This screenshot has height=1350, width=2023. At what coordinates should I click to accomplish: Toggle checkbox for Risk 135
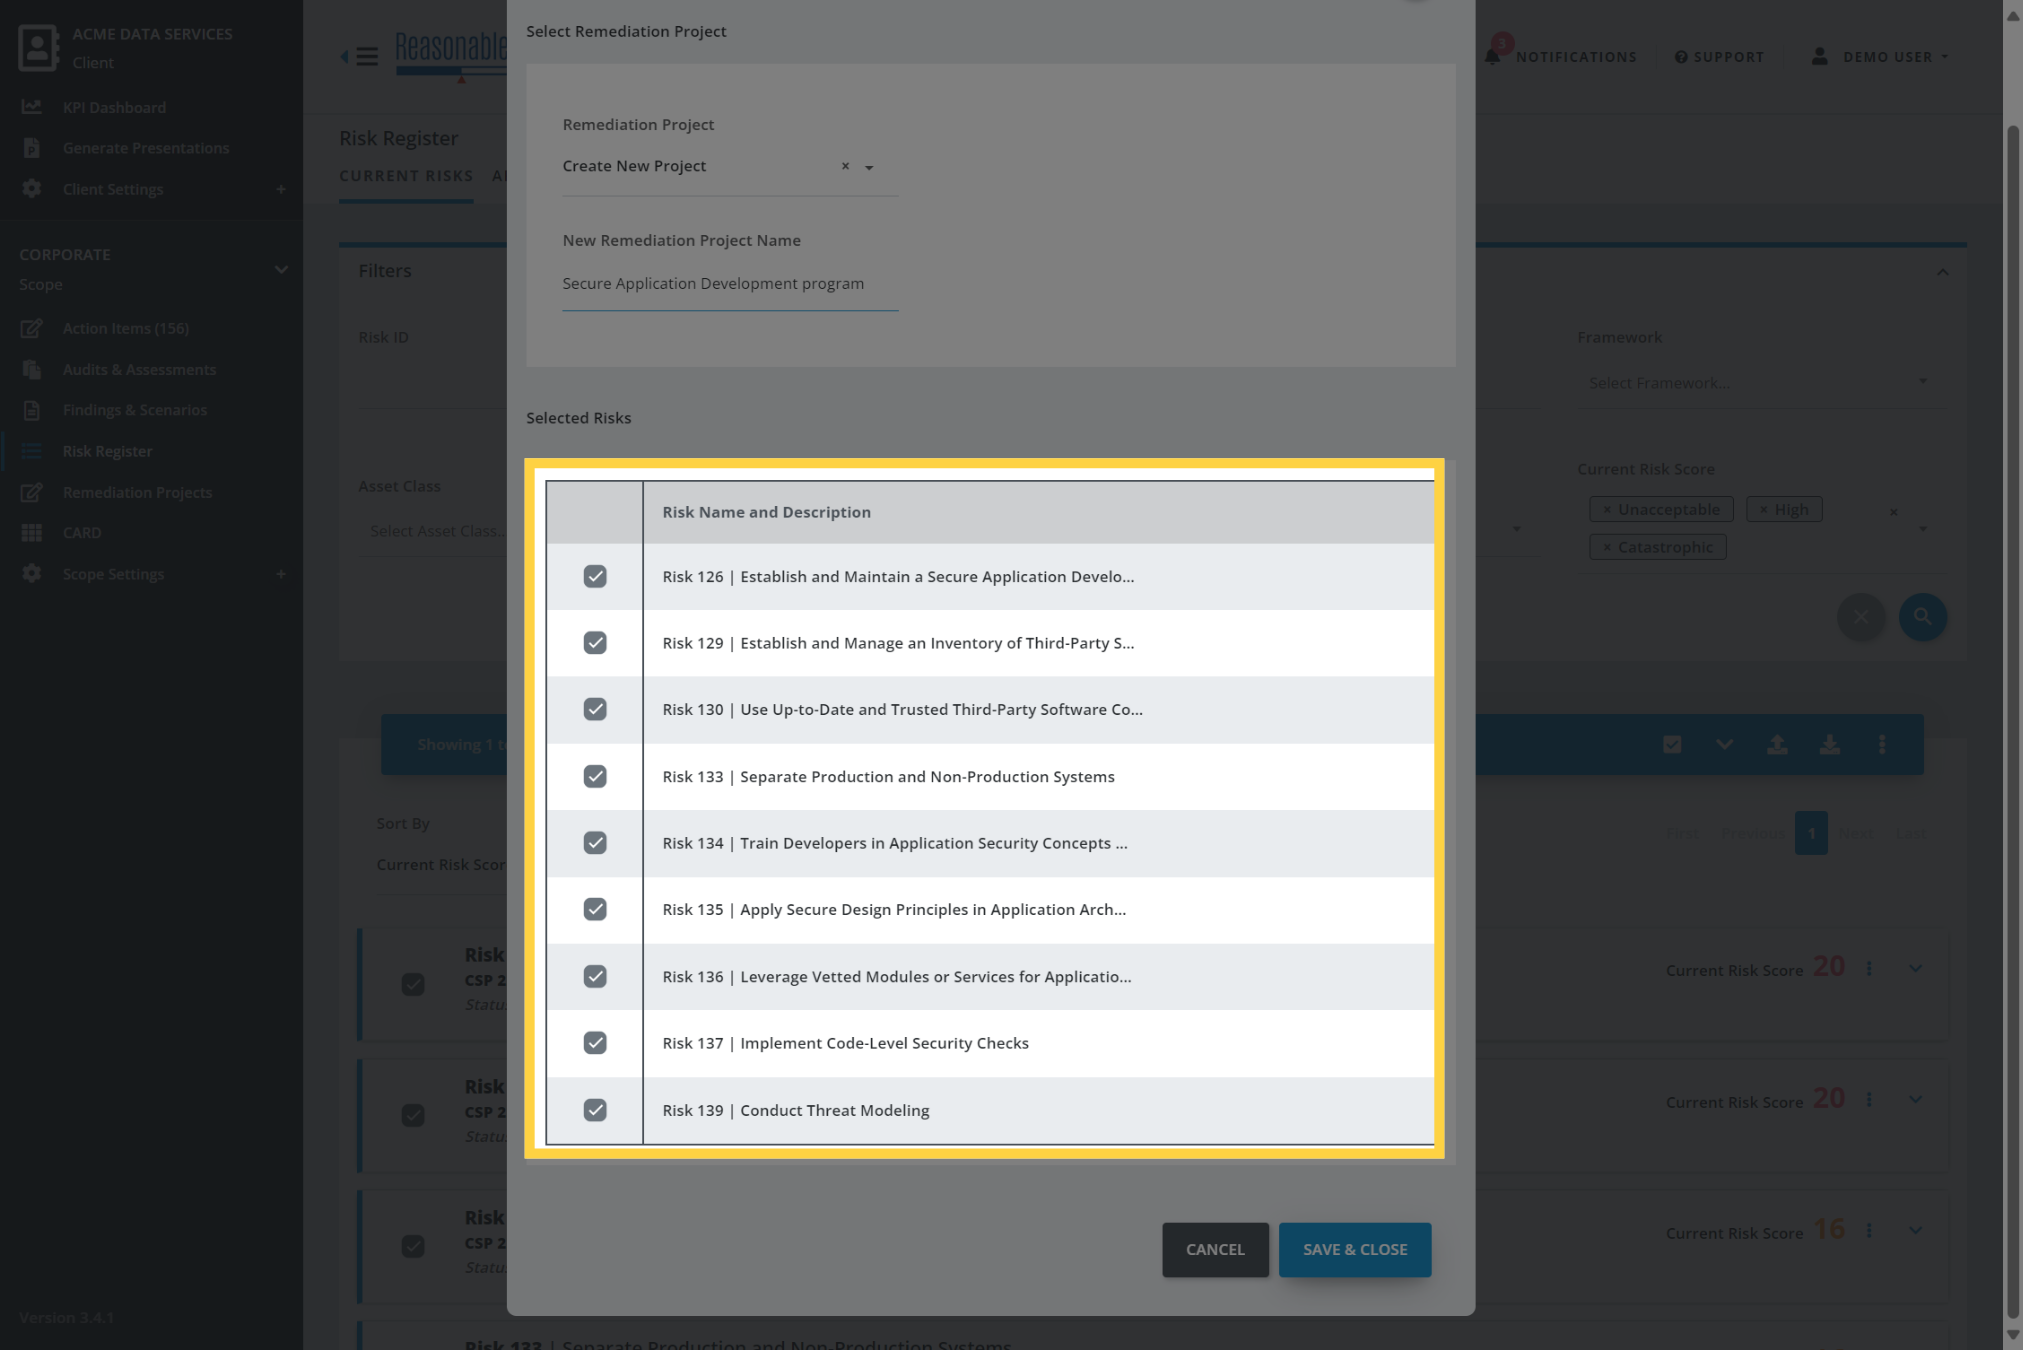[595, 909]
